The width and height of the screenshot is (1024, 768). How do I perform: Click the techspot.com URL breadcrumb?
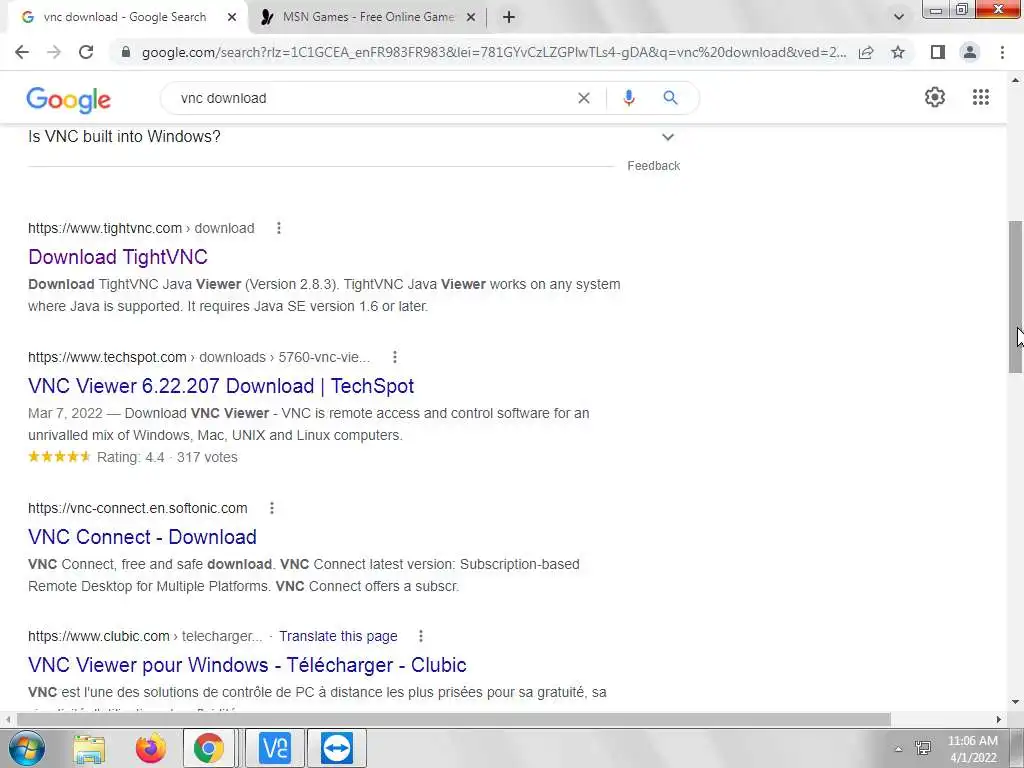(199, 357)
